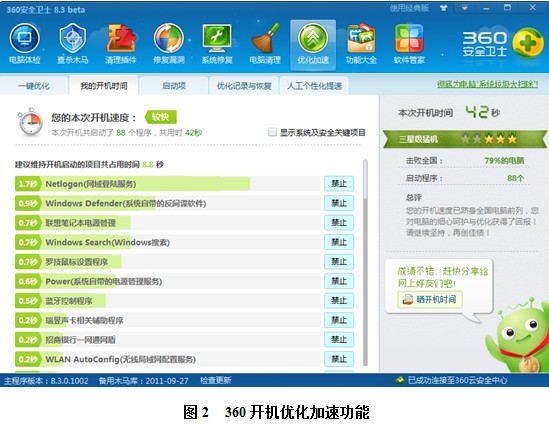Image resolution: width=549 pixels, height=427 pixels.
Task: Click the stopwatch boot speed icon
Action: click(x=30, y=122)
